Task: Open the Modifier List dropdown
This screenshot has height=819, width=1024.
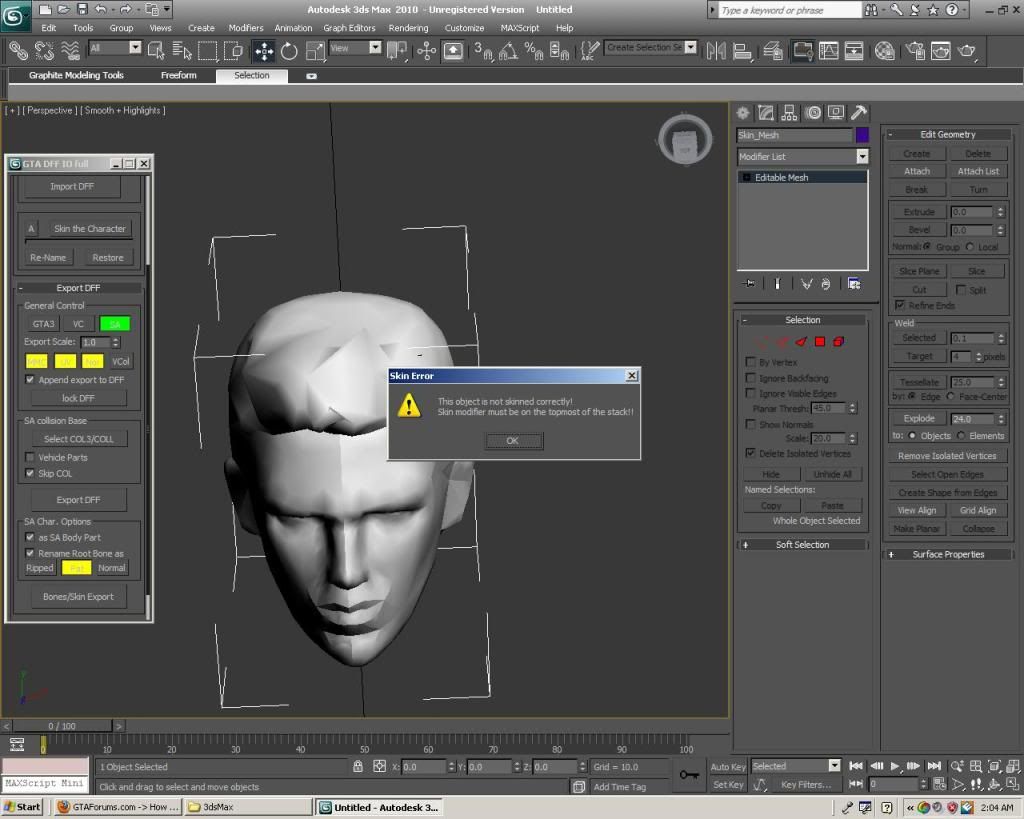Action: 862,156
